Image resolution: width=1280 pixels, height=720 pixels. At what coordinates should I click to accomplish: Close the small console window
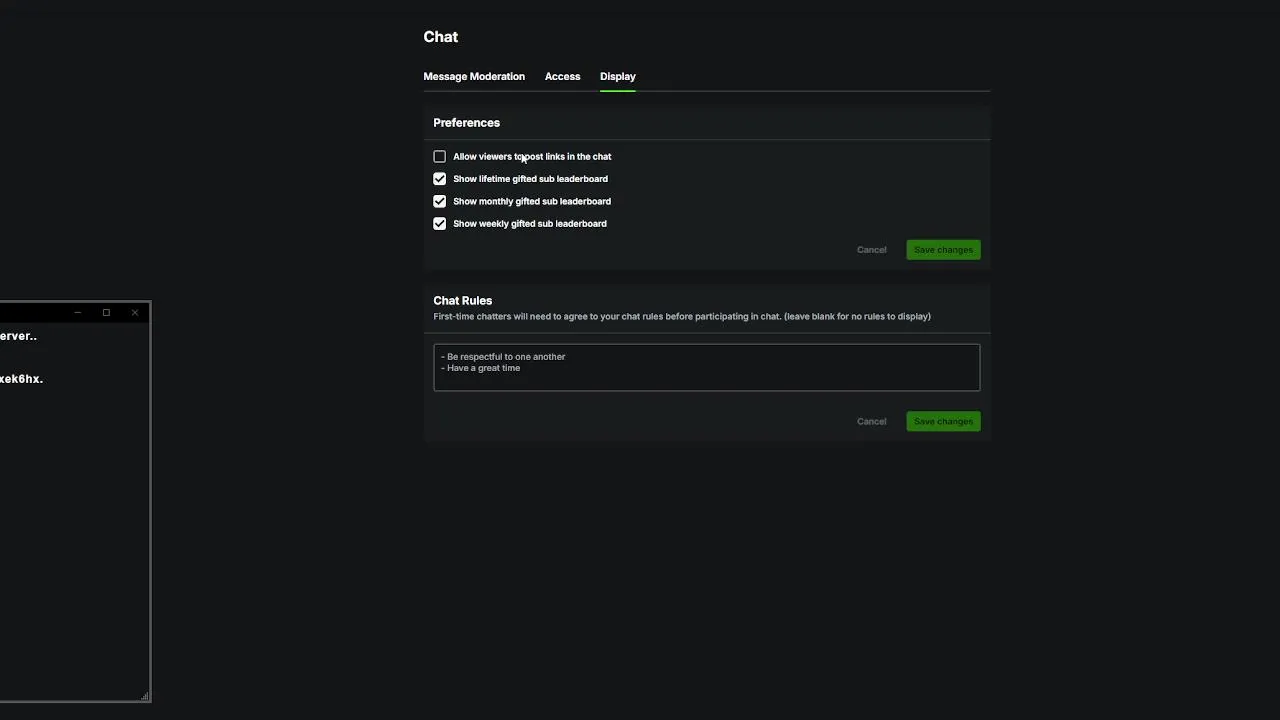pyautogui.click(x=135, y=313)
